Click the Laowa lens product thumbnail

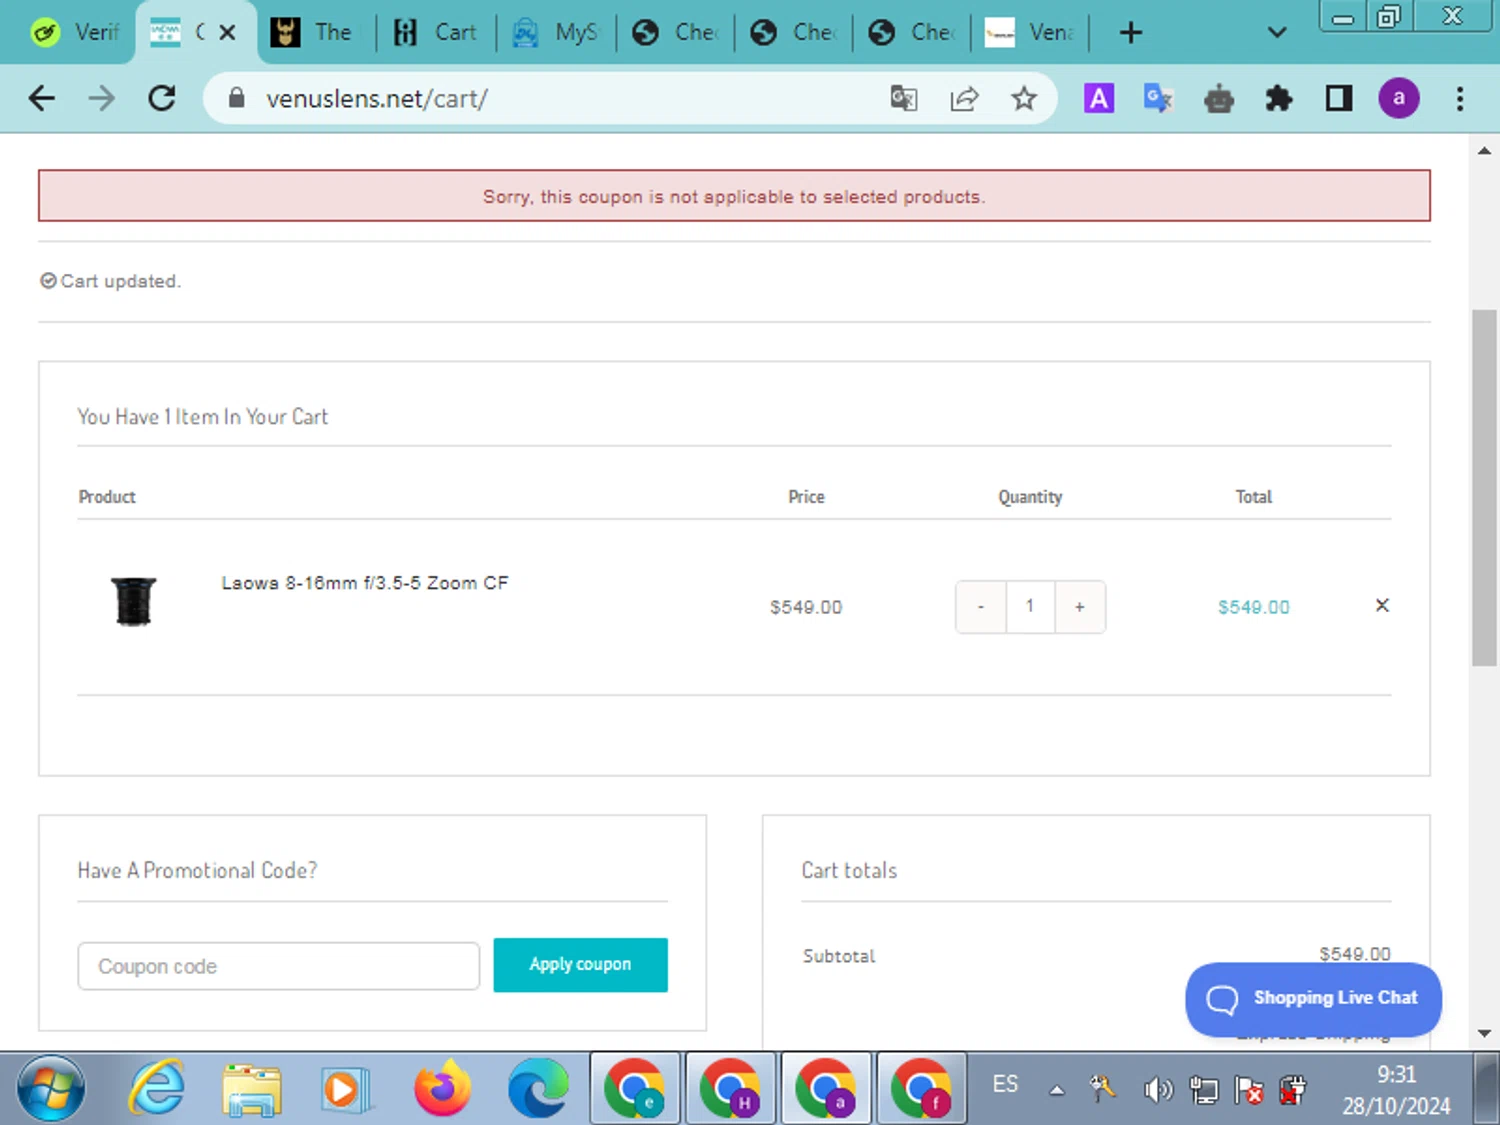click(x=133, y=601)
